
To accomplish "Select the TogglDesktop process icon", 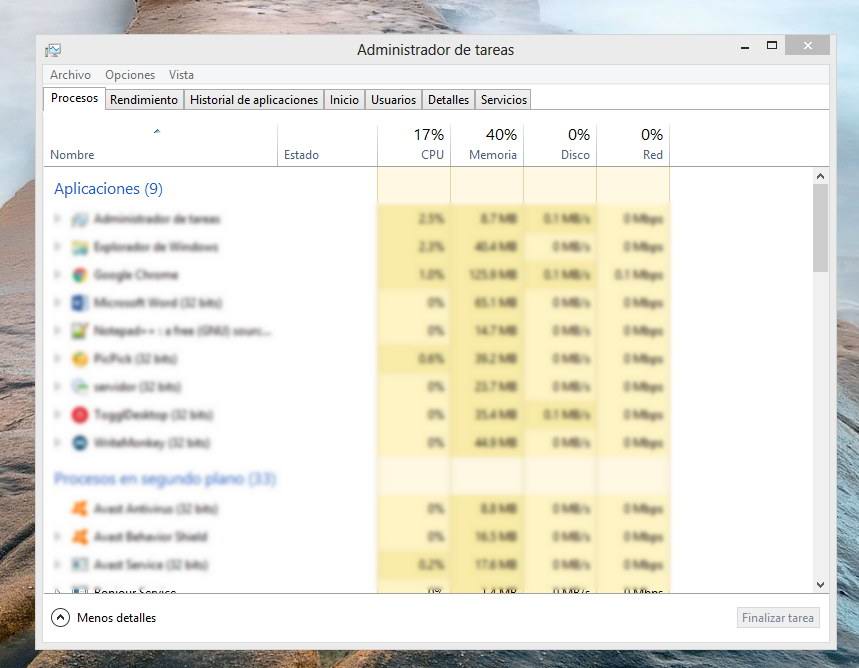I will click(x=79, y=415).
